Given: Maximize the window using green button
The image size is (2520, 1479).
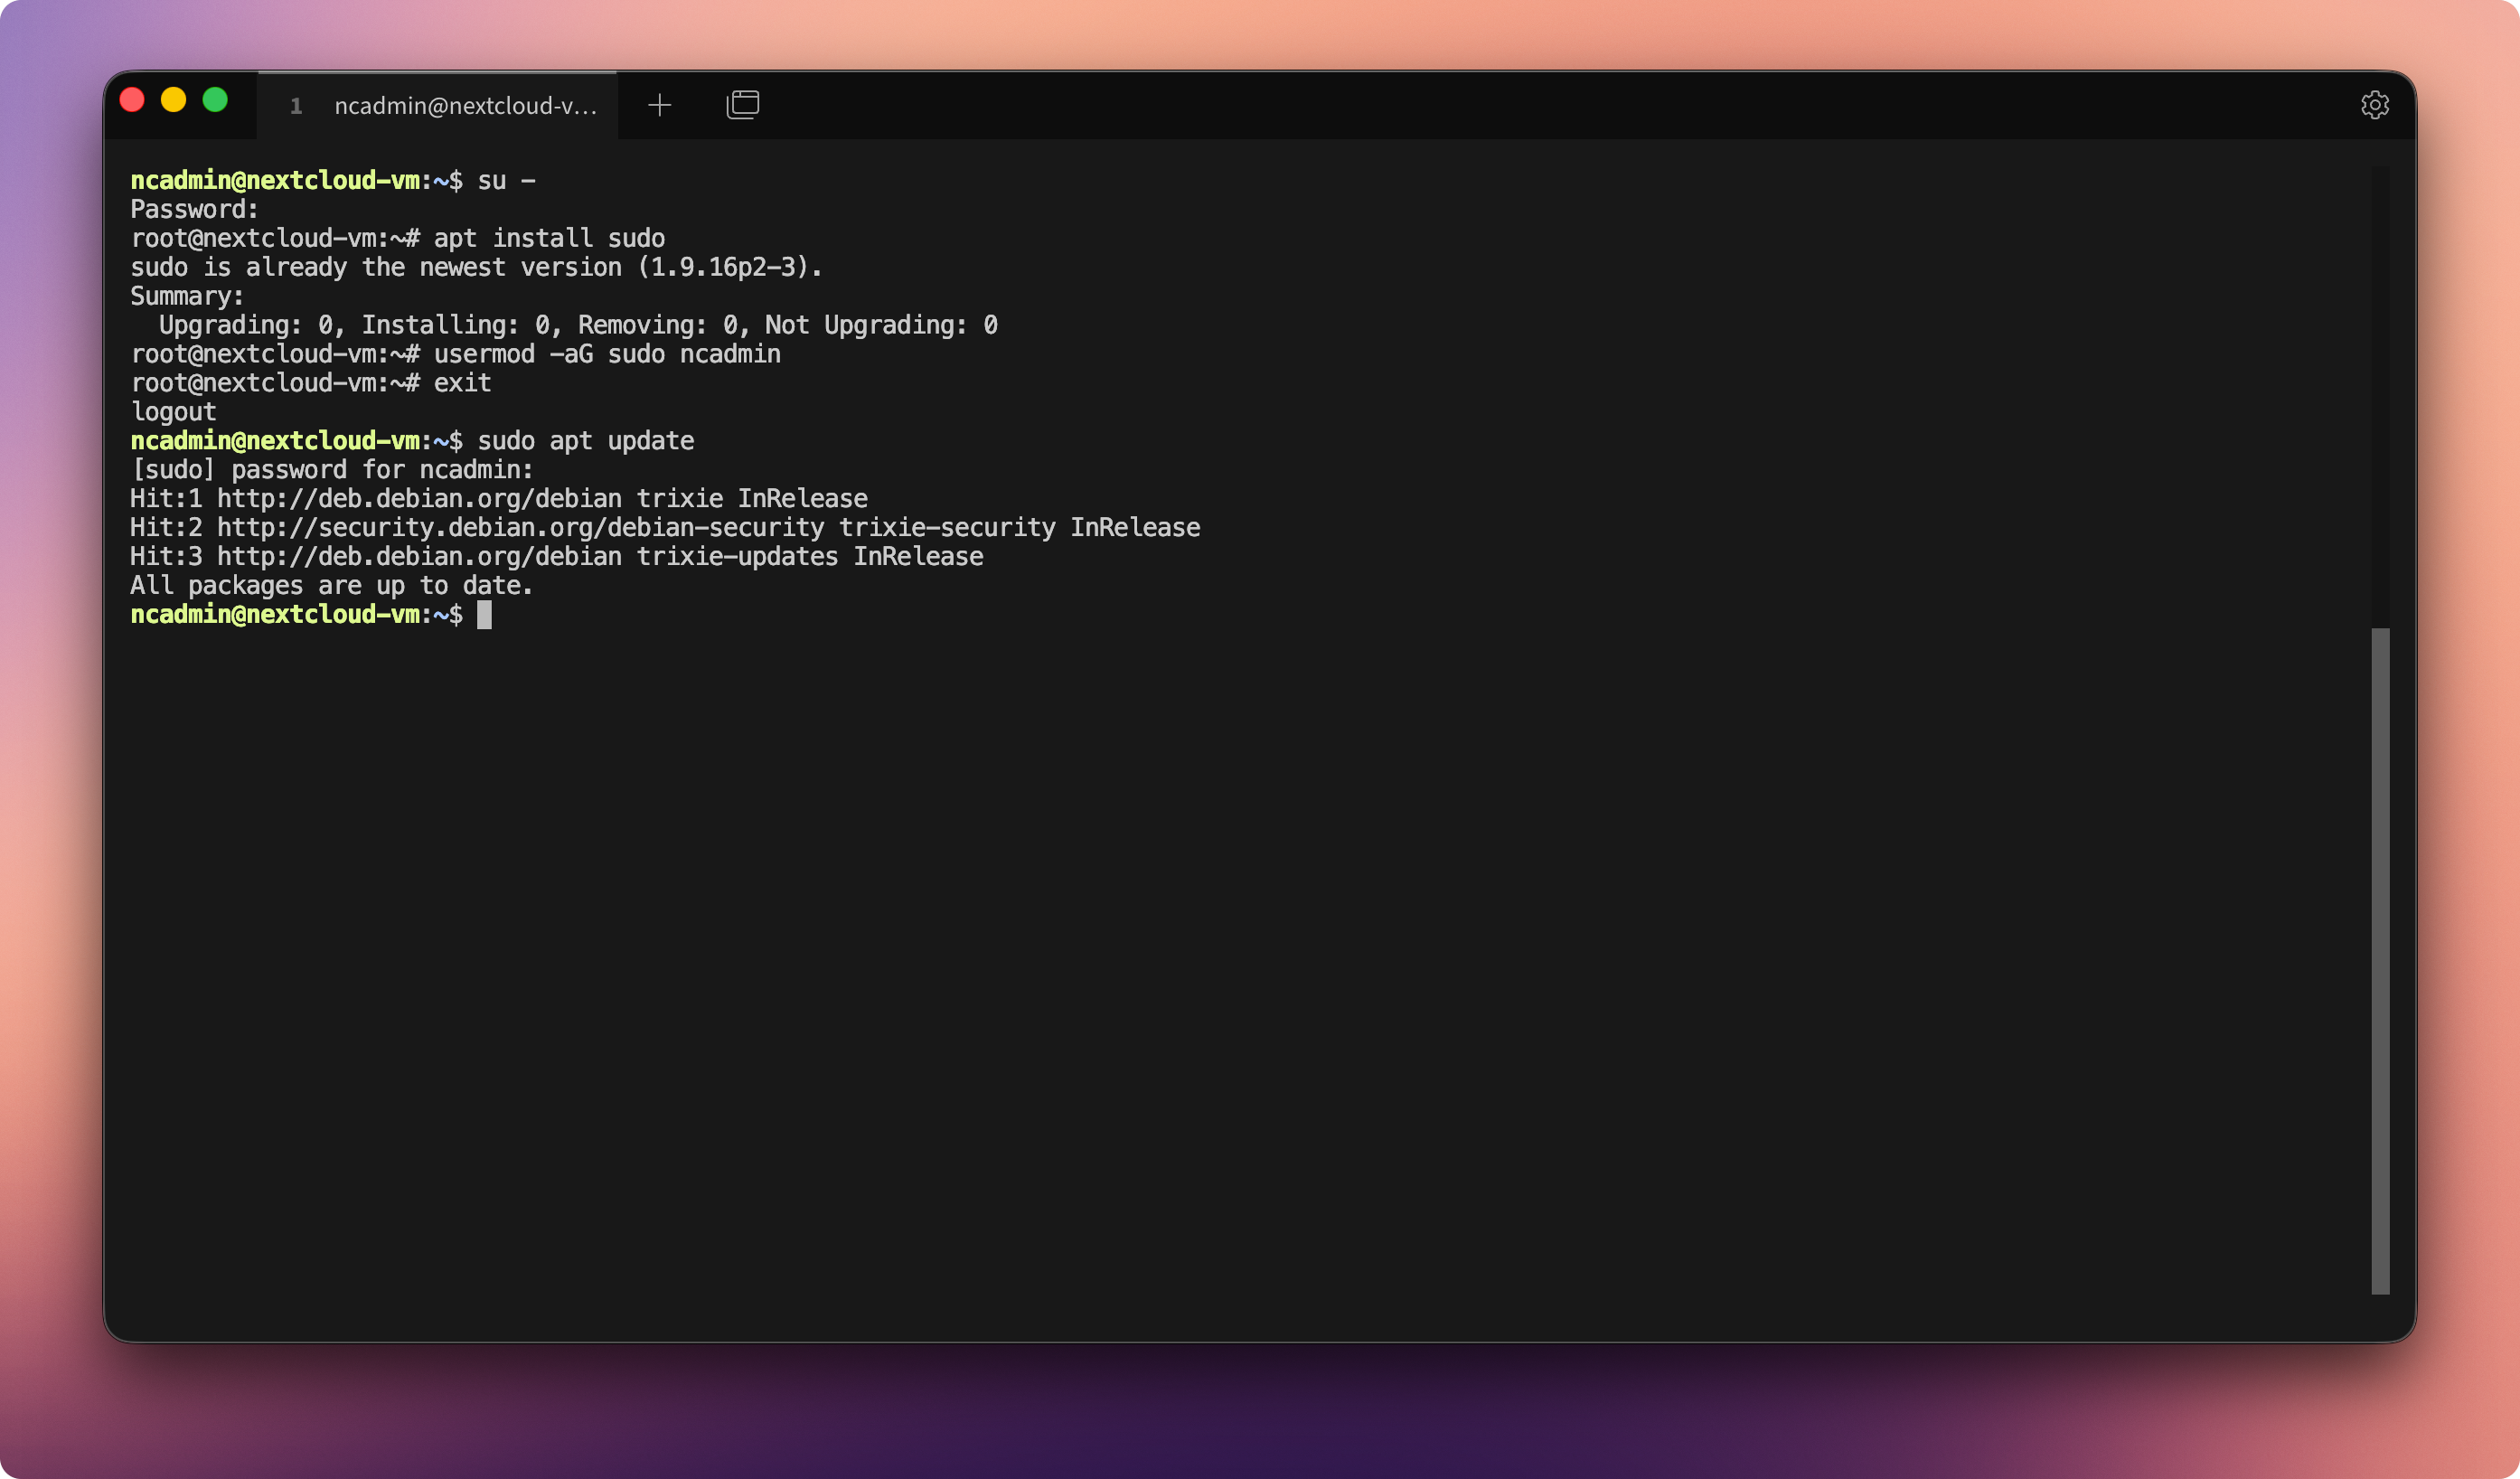Looking at the screenshot, I should [x=215, y=100].
